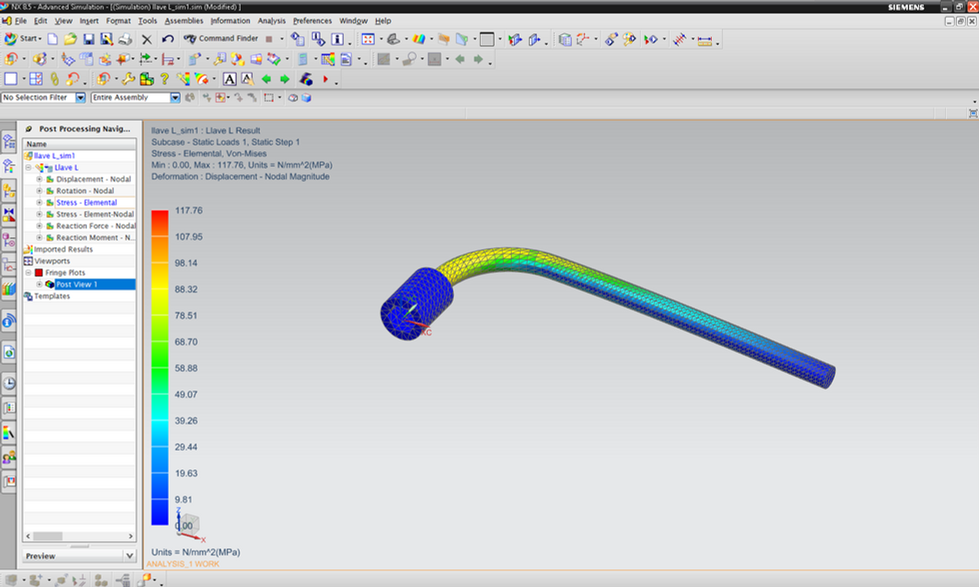Screen dimensions: 979x587
Task: Select Viewports tree item
Action: click(x=52, y=261)
